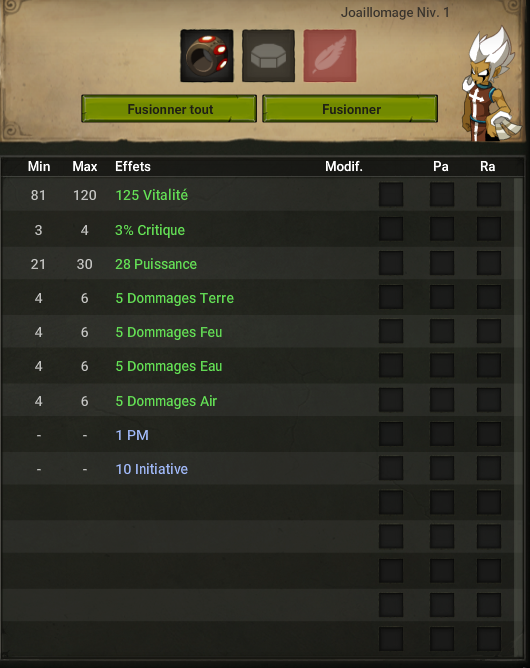Screen dimensions: 530x668
Task: Click the Min column header
Action: pyautogui.click(x=39, y=166)
